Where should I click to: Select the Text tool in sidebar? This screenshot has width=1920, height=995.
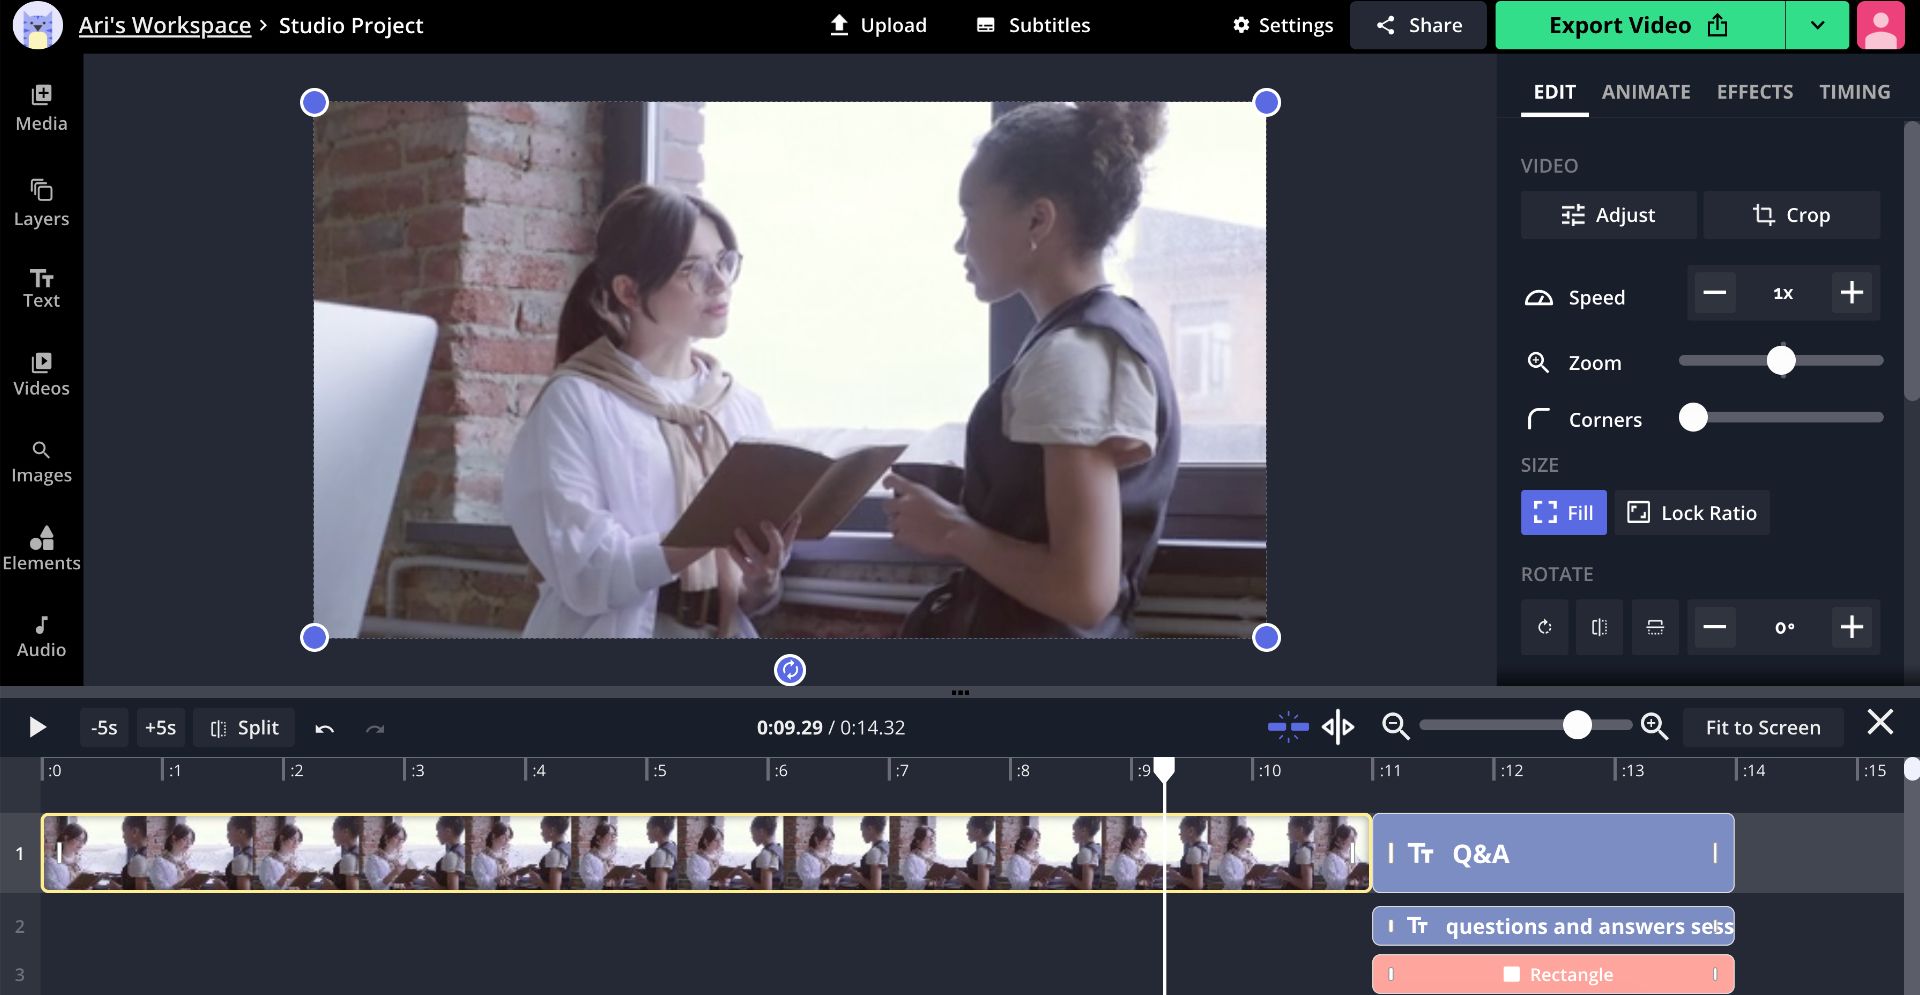click(x=41, y=288)
